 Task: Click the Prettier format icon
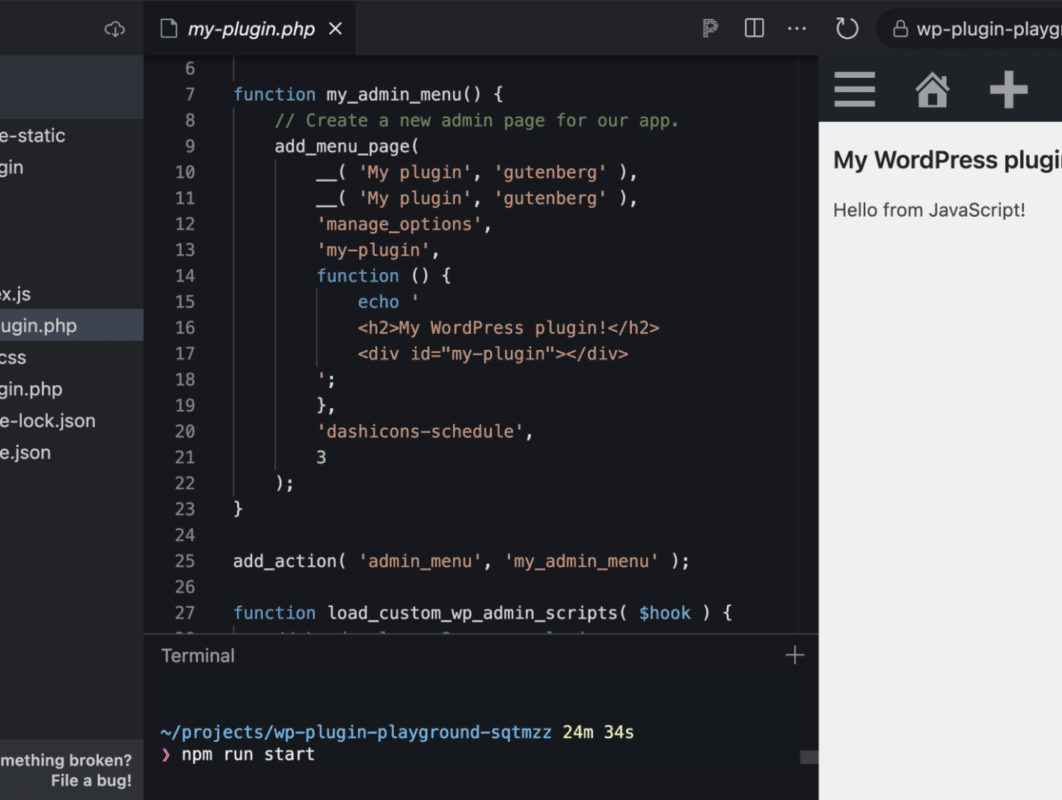click(710, 28)
